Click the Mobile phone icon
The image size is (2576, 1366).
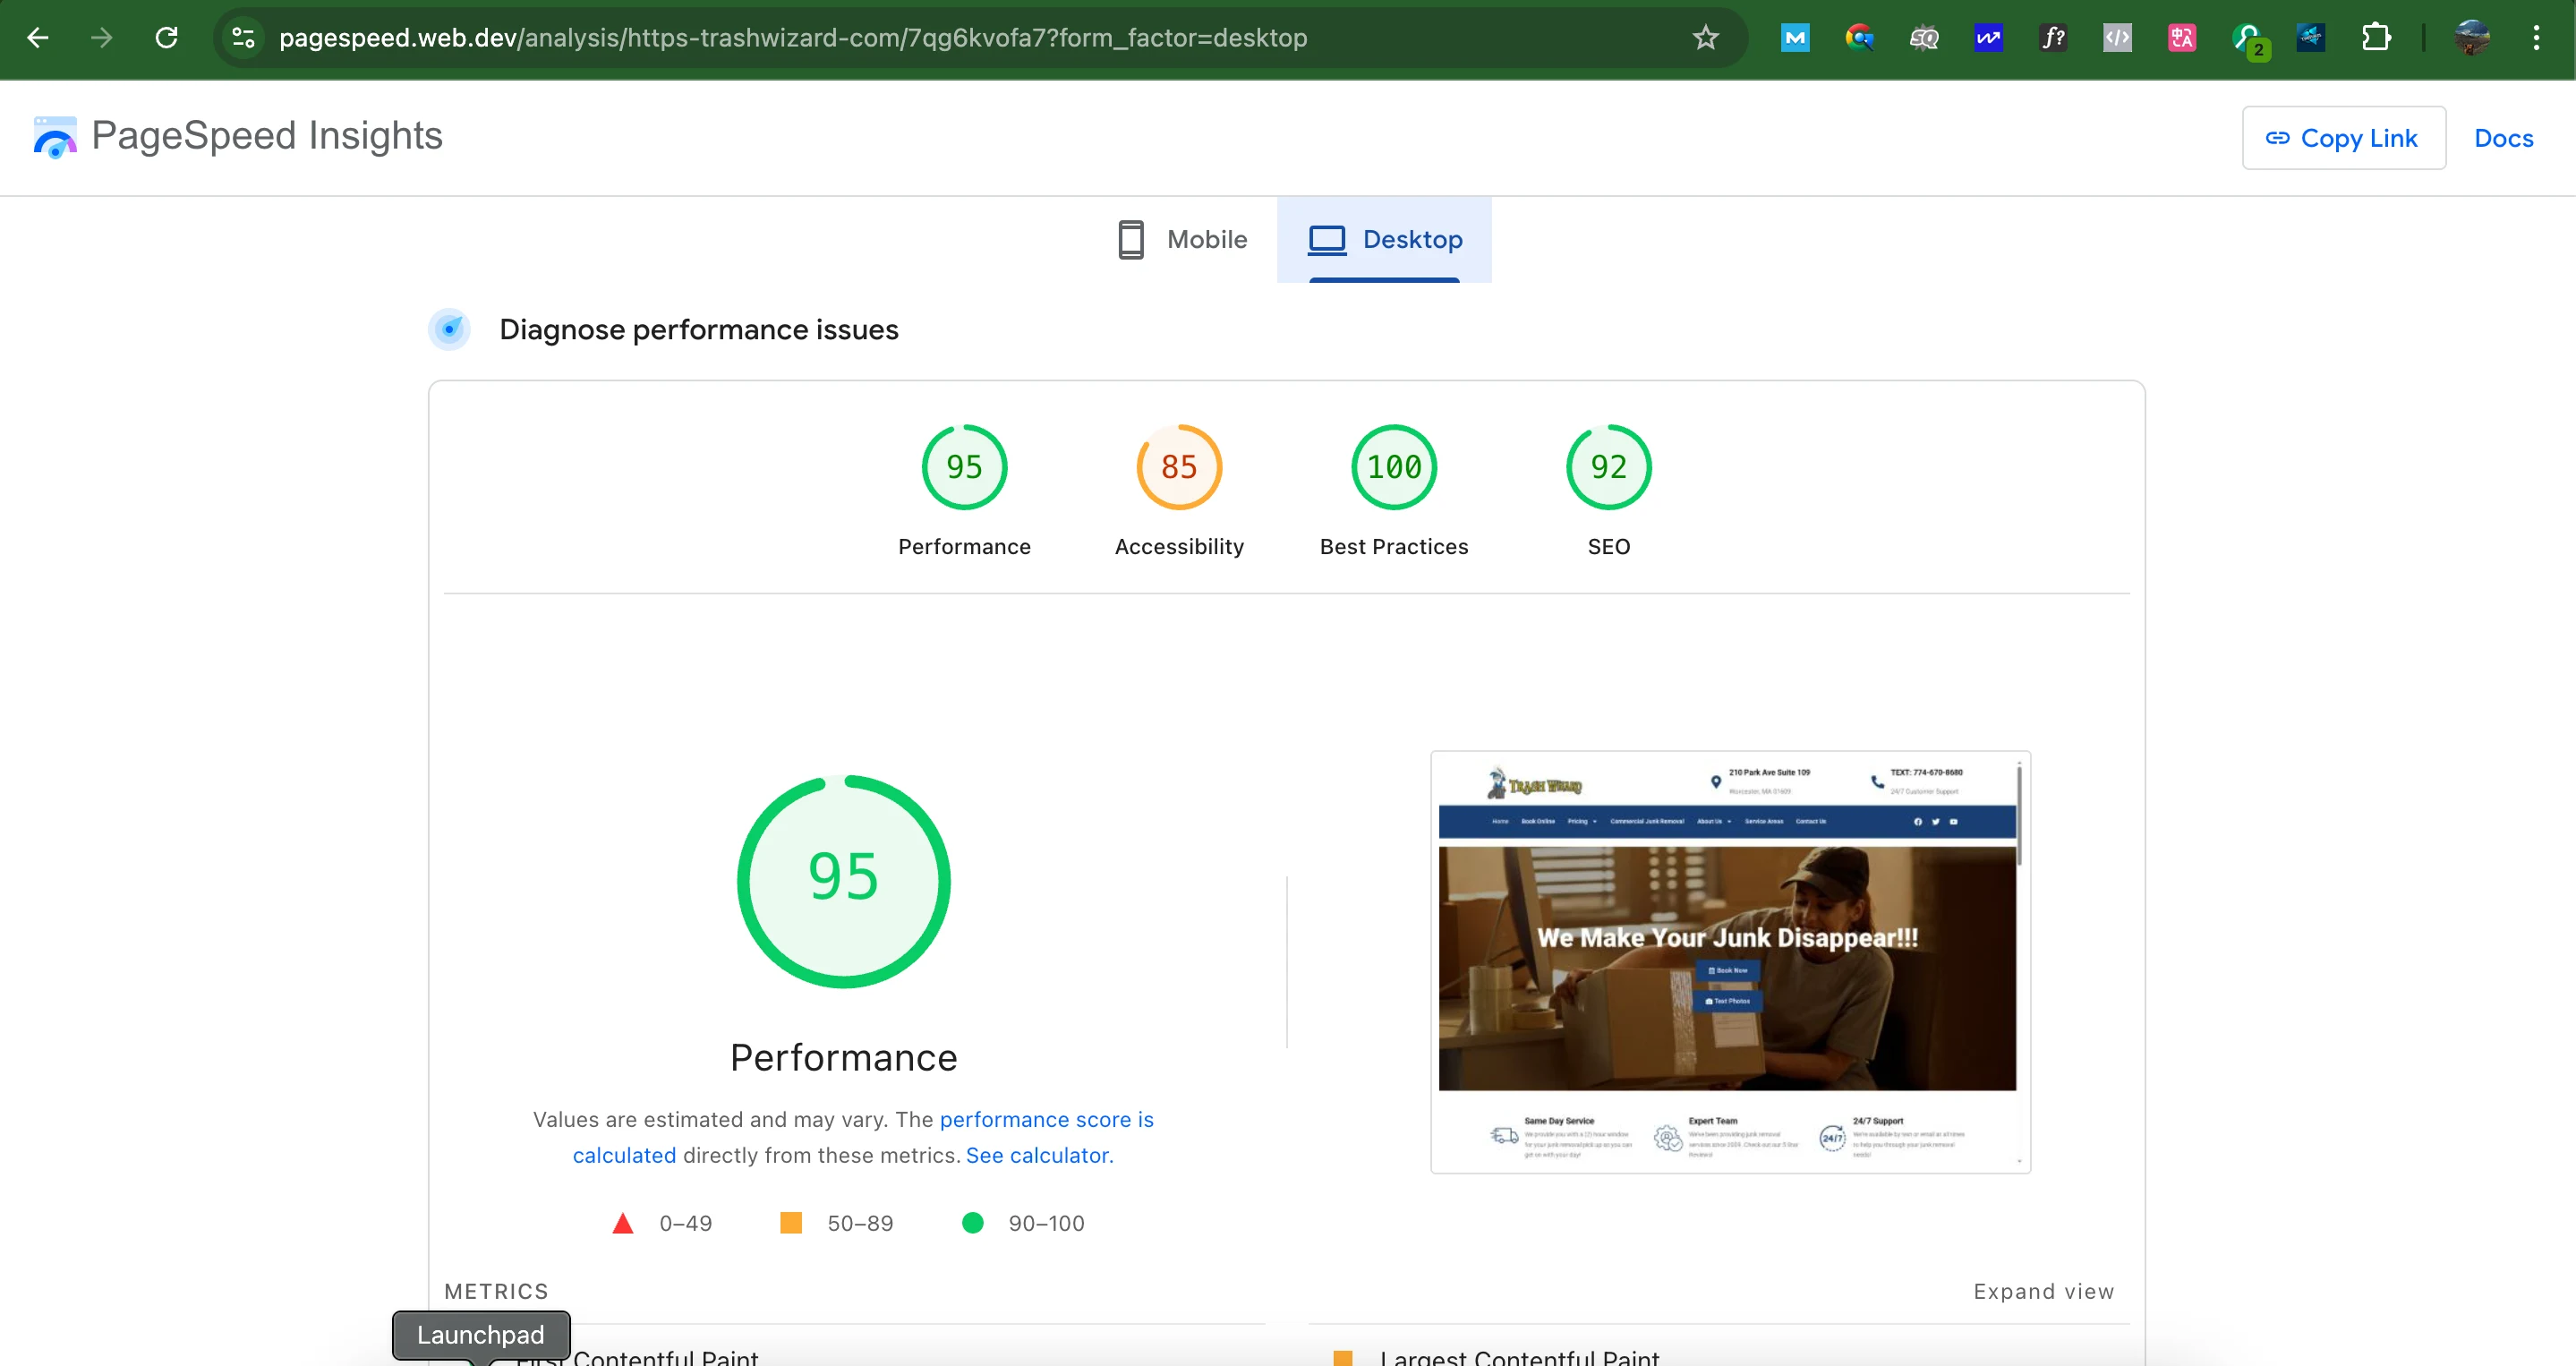[1131, 239]
